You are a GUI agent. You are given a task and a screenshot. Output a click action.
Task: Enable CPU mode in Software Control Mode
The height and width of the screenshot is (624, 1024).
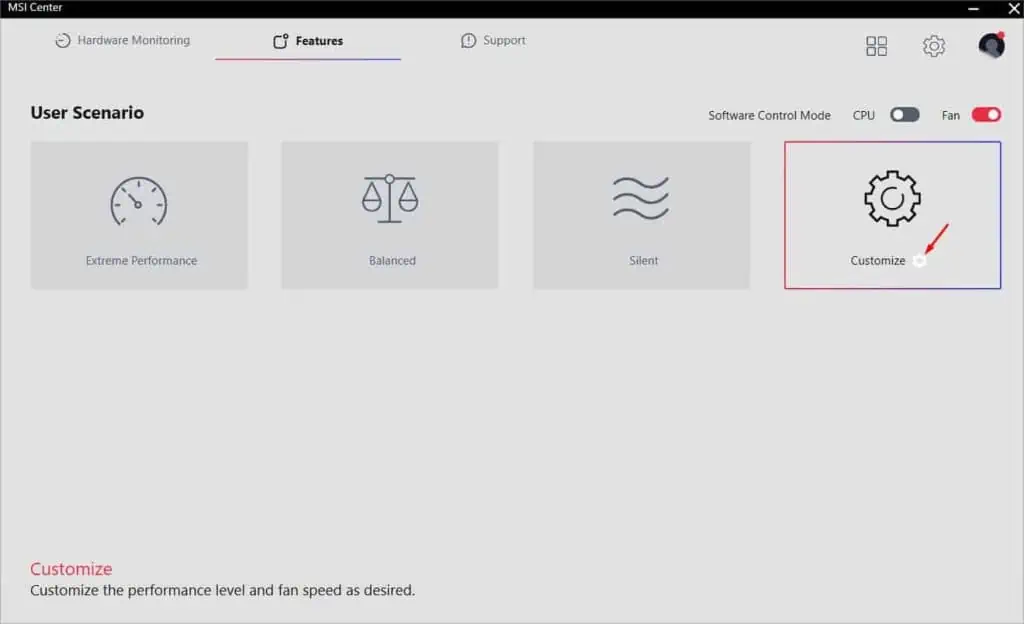pyautogui.click(x=903, y=115)
